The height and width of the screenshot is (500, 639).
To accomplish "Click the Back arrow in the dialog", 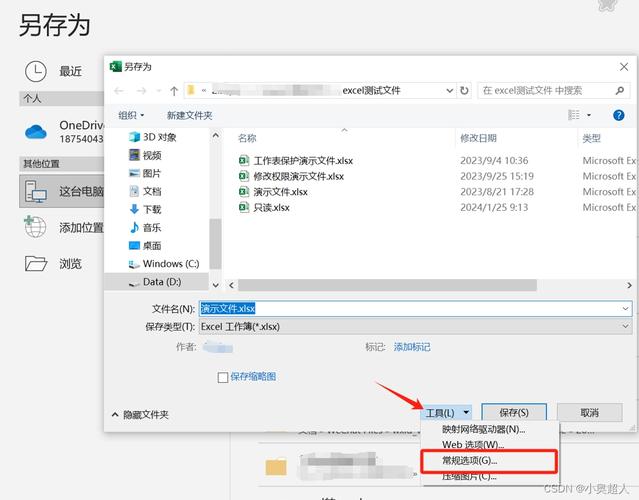I will click(119, 90).
